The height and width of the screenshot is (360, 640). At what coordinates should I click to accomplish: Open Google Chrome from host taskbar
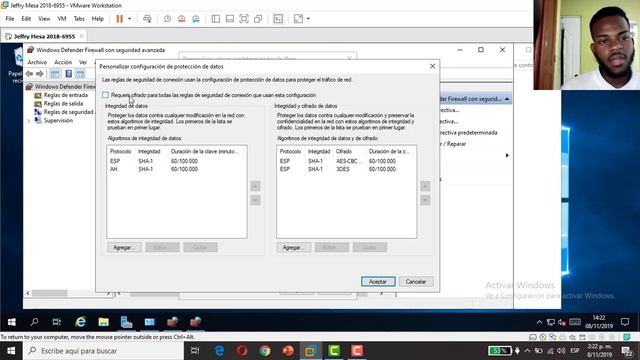(265, 351)
